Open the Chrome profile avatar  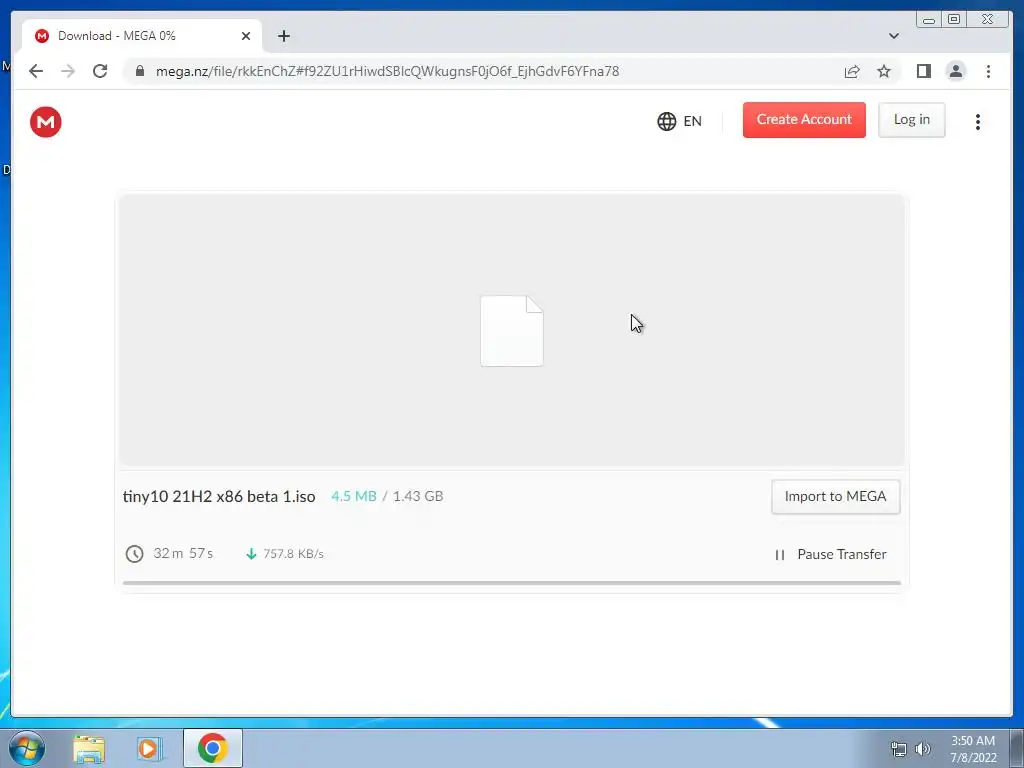point(955,71)
